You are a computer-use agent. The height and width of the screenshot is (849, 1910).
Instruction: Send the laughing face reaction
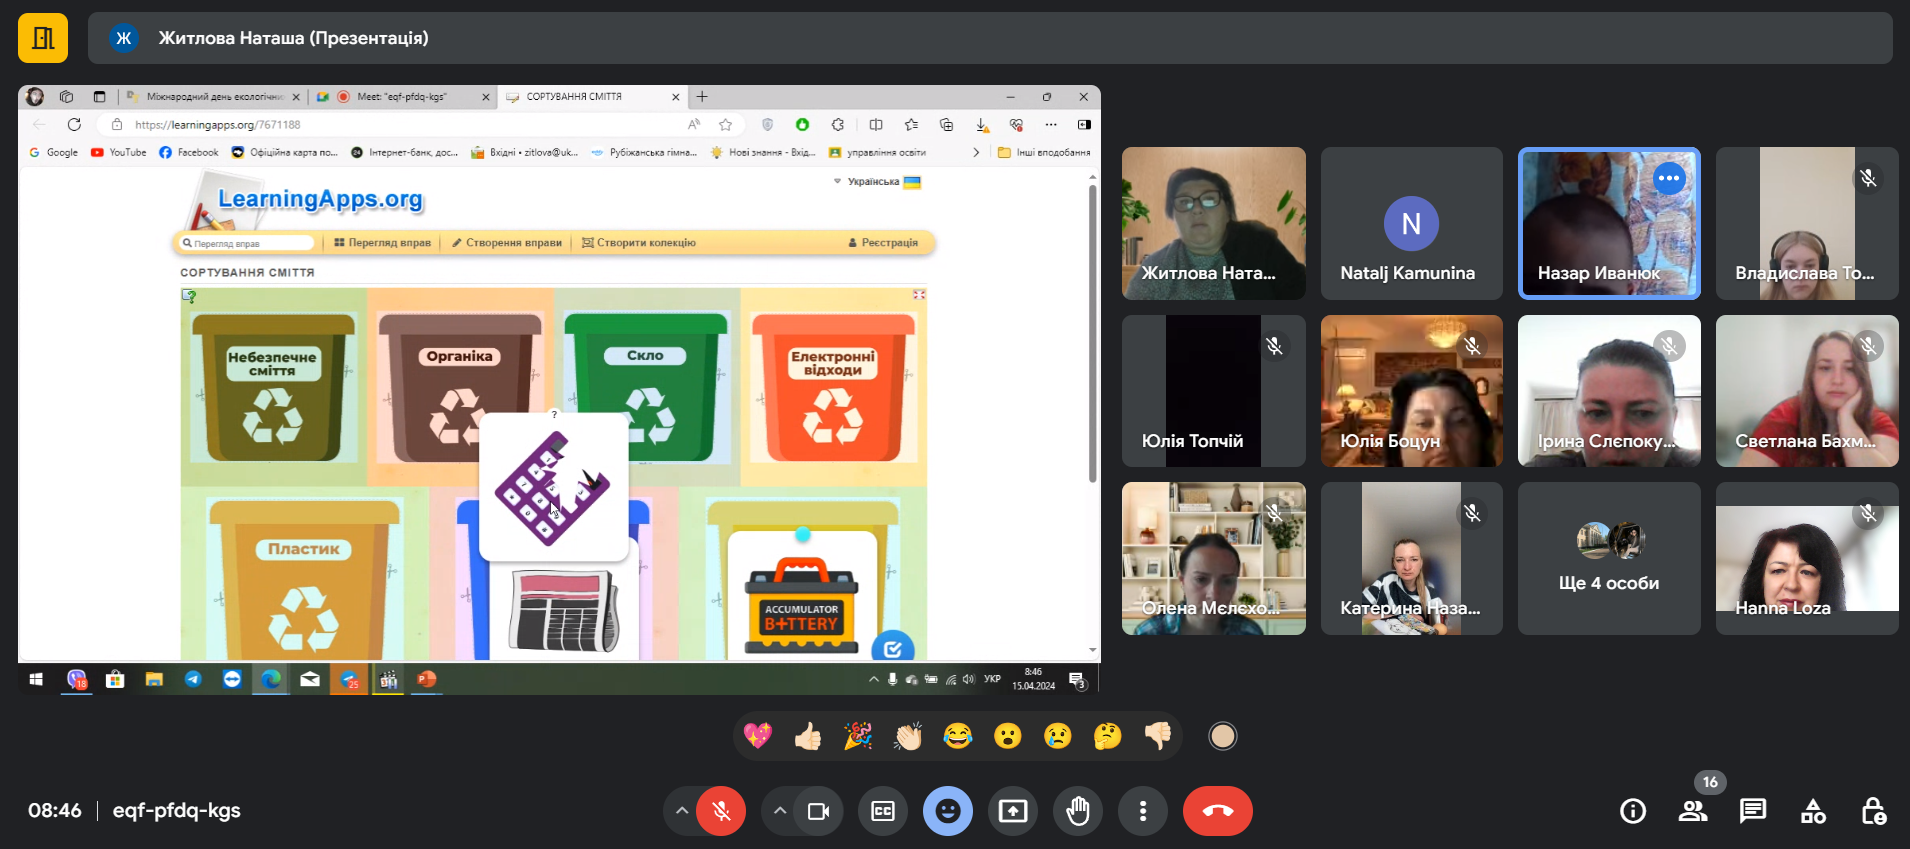[957, 737]
